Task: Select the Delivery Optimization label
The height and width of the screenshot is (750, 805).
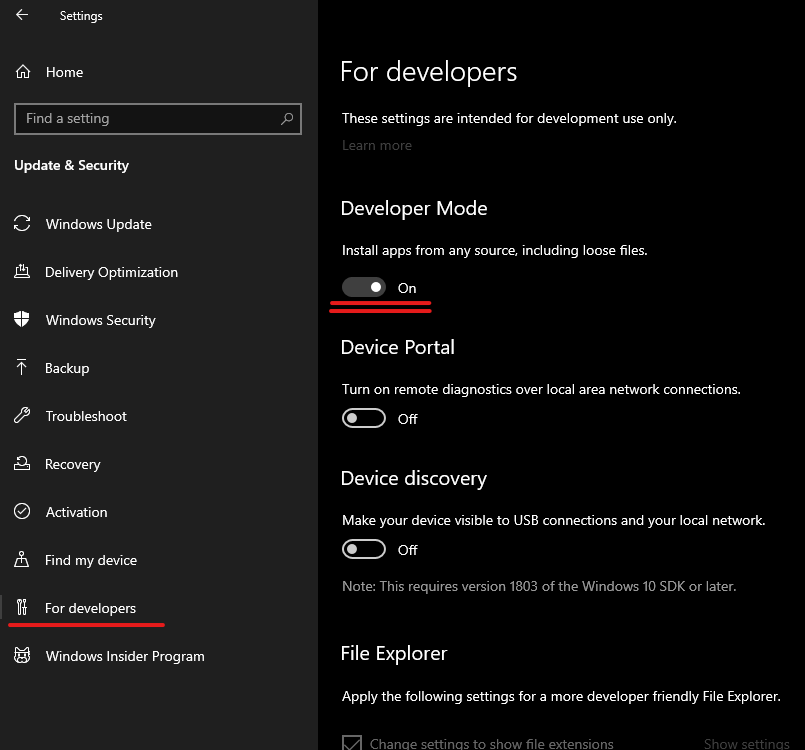Action: coord(111,272)
